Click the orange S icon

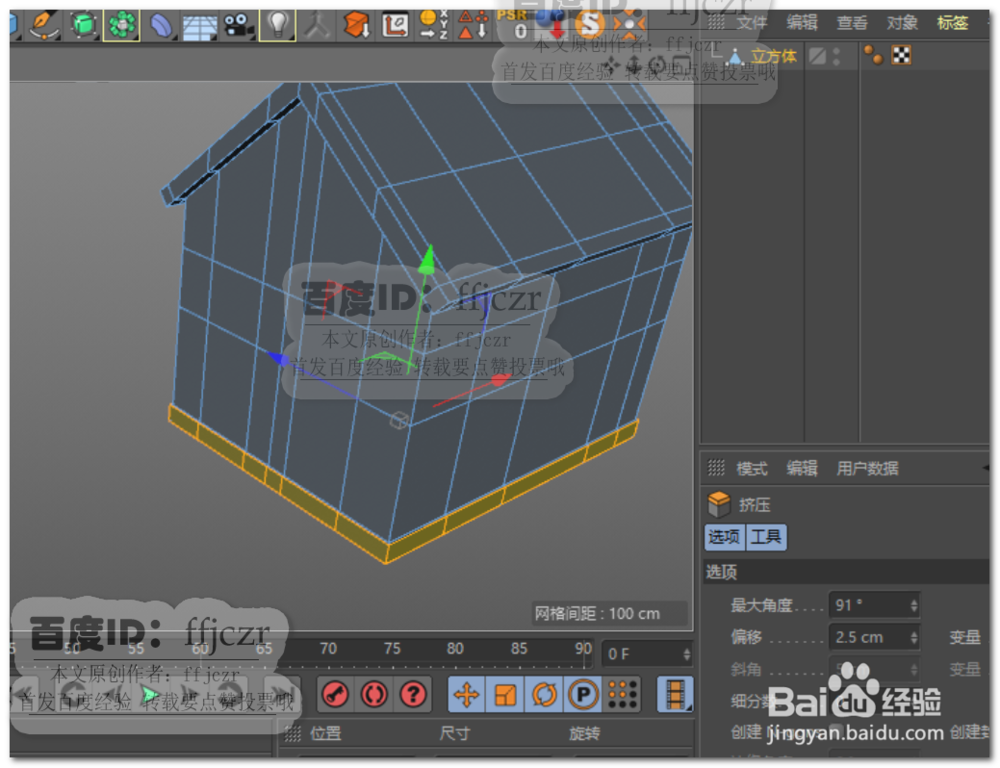click(589, 25)
